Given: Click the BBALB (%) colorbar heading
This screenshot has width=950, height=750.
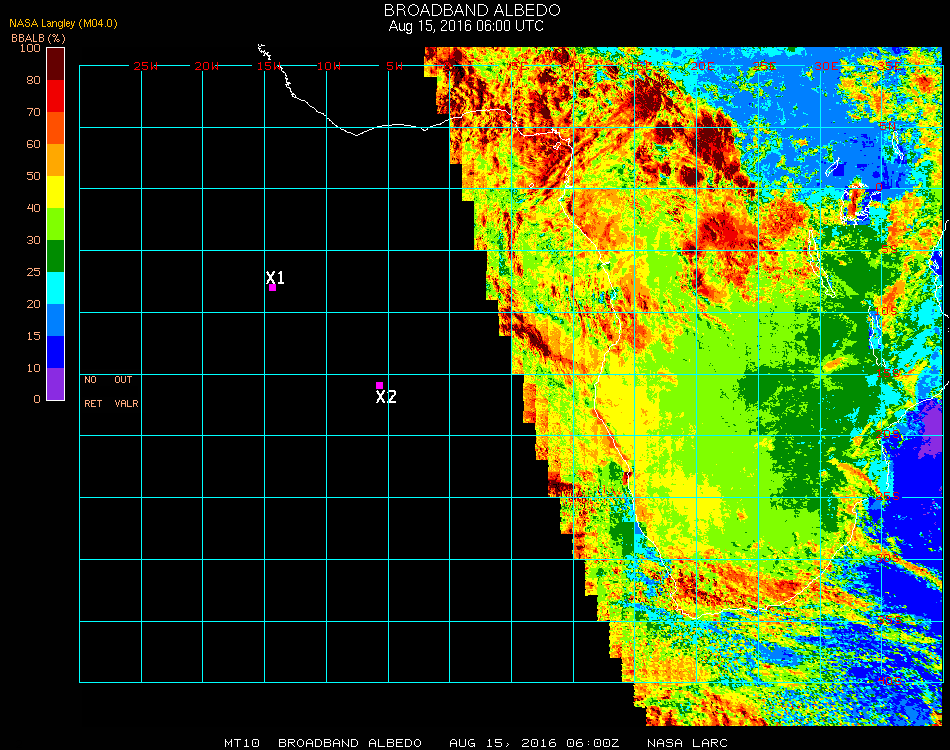Looking at the screenshot, I should [x=38, y=37].
